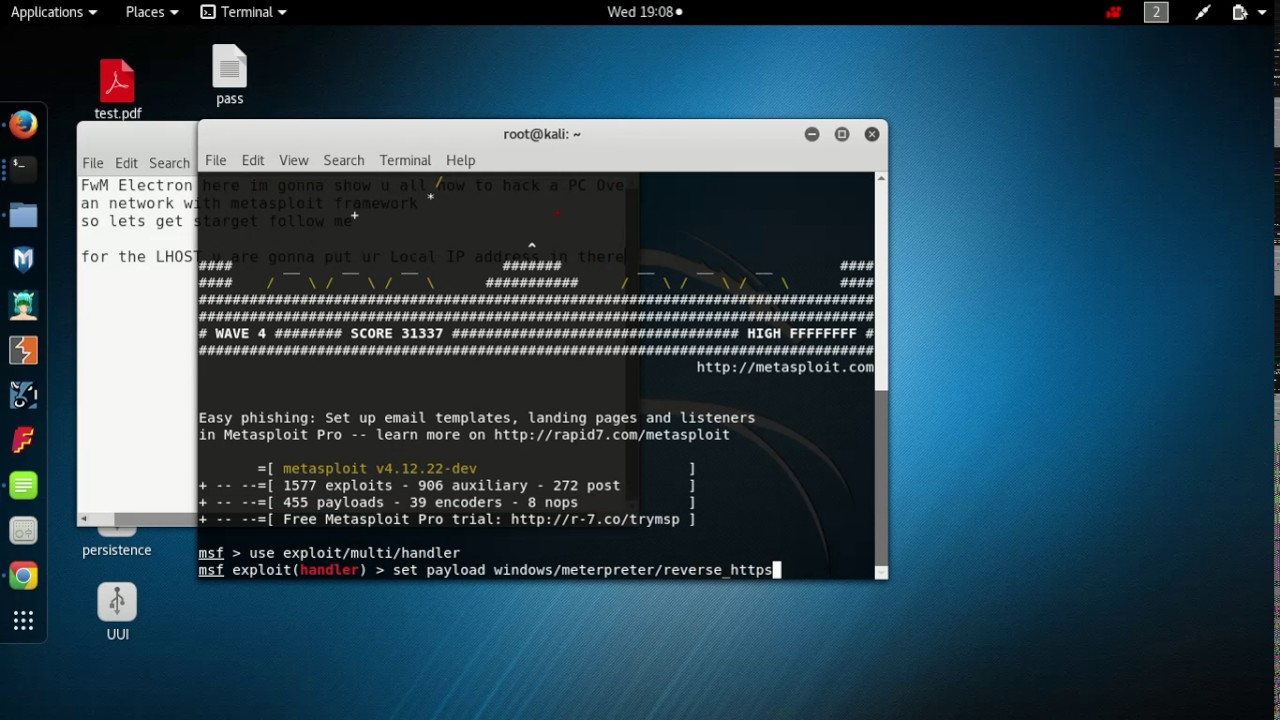Open Edit menu in background text editor
This screenshot has height=720, width=1280.
pos(126,163)
